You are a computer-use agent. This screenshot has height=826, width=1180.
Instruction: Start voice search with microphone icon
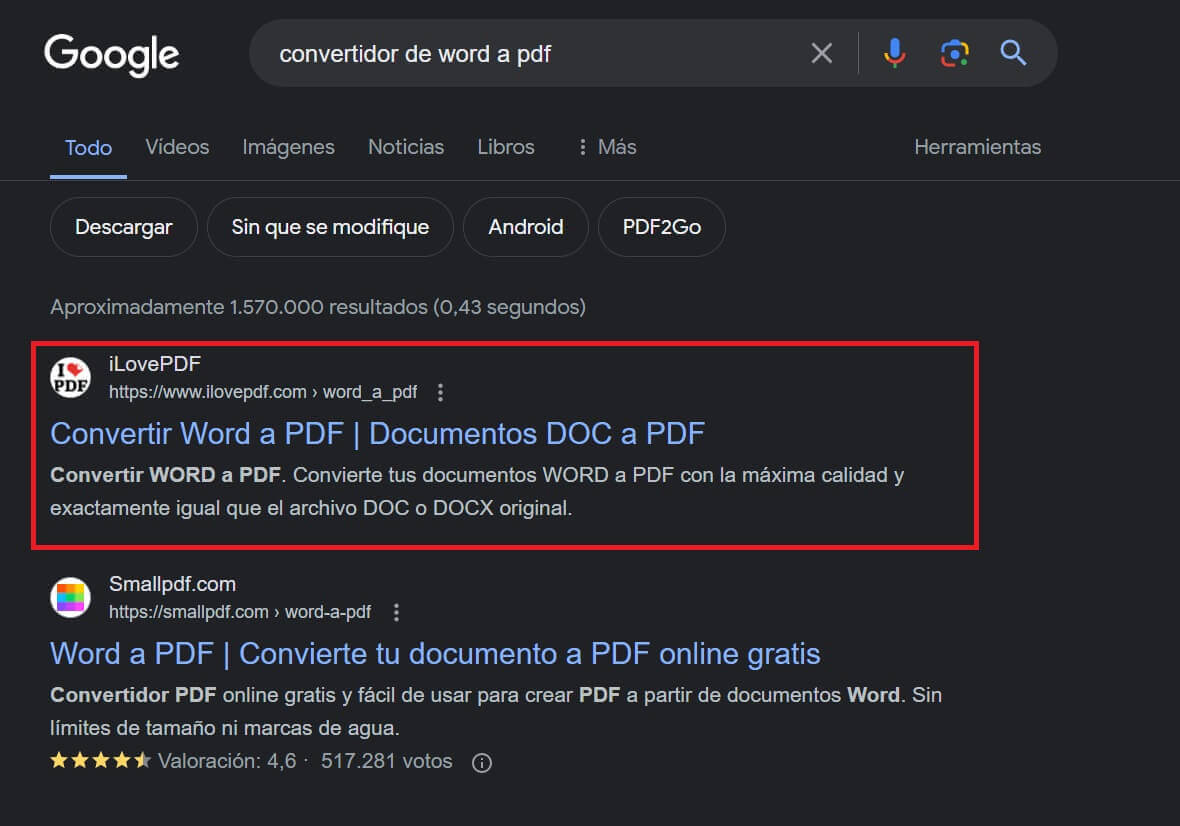(x=894, y=53)
